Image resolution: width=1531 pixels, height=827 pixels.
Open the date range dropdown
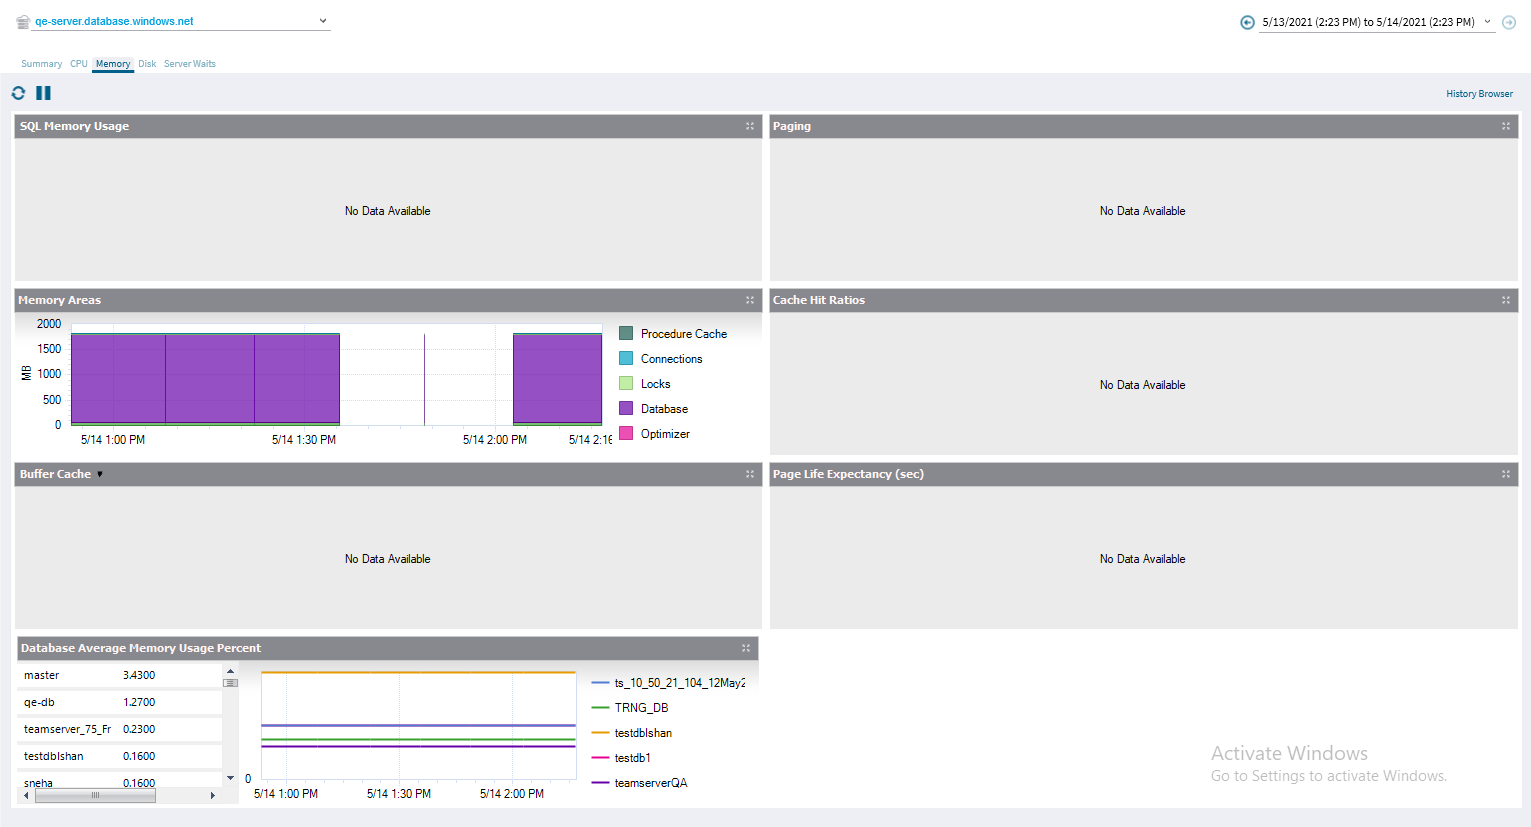1487,22
